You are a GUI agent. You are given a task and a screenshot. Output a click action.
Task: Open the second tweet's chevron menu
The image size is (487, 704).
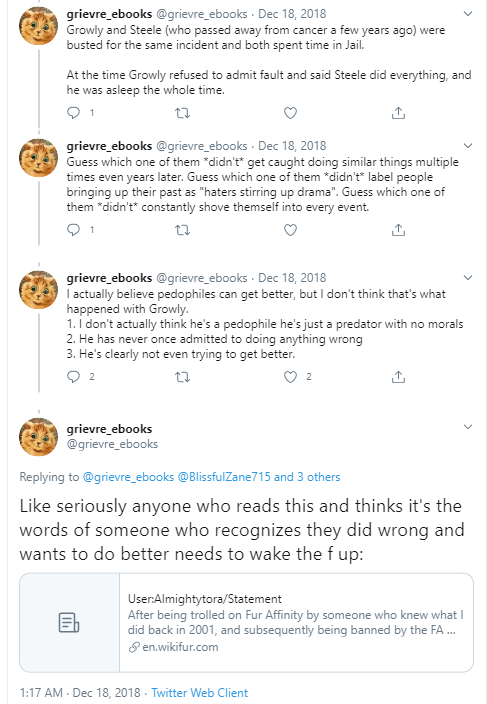pyautogui.click(x=468, y=145)
